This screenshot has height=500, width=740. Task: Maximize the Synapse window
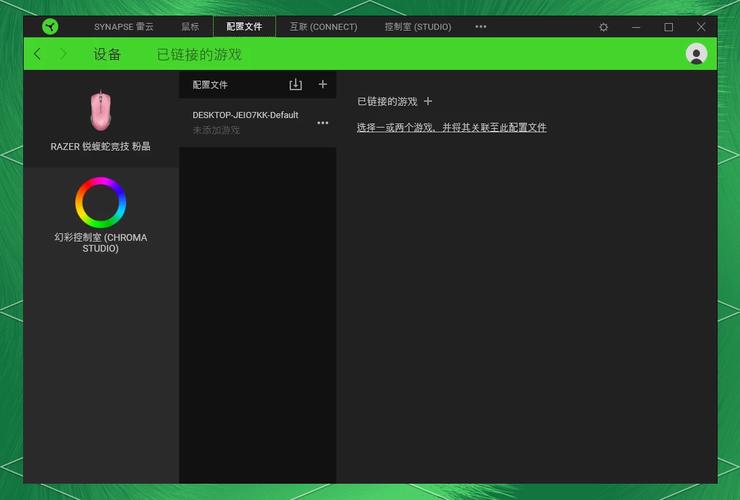[x=668, y=27]
